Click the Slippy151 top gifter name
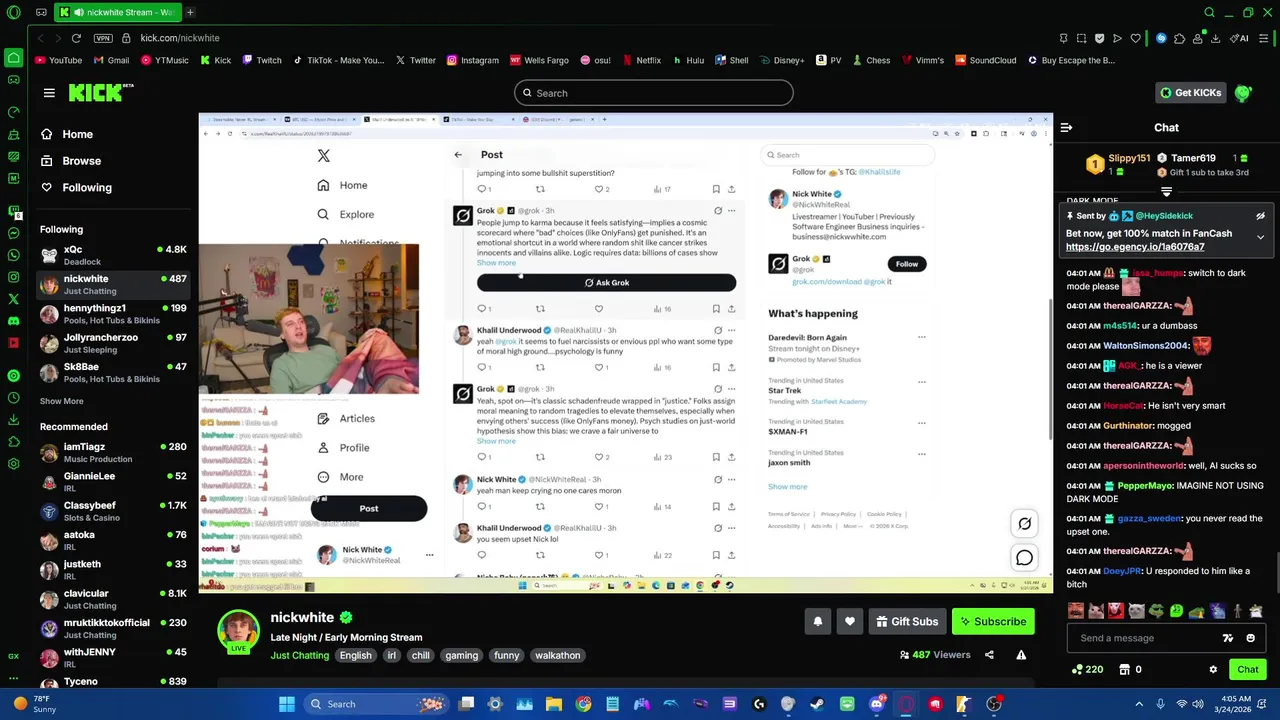The height and width of the screenshot is (720, 1280). tap(1129, 158)
